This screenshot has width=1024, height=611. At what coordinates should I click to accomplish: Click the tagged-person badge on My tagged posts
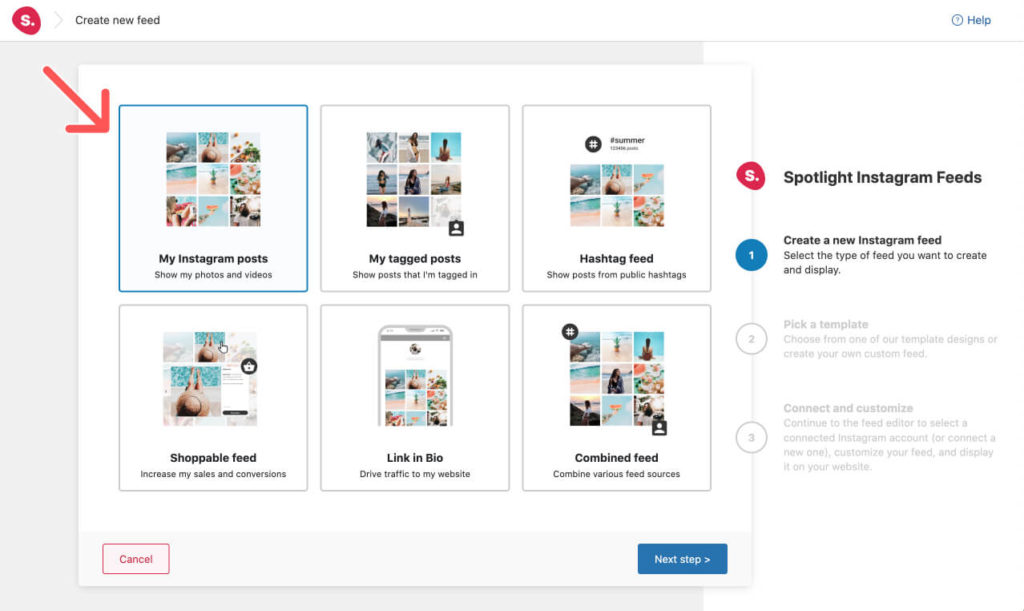click(x=454, y=230)
